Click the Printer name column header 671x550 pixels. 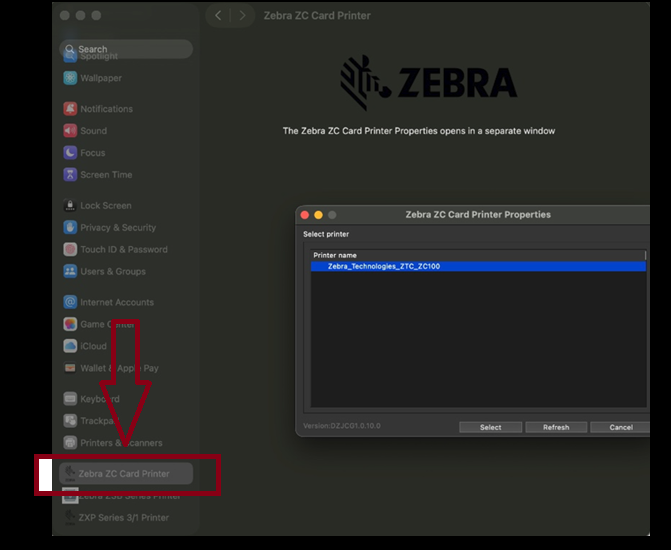[478, 255]
